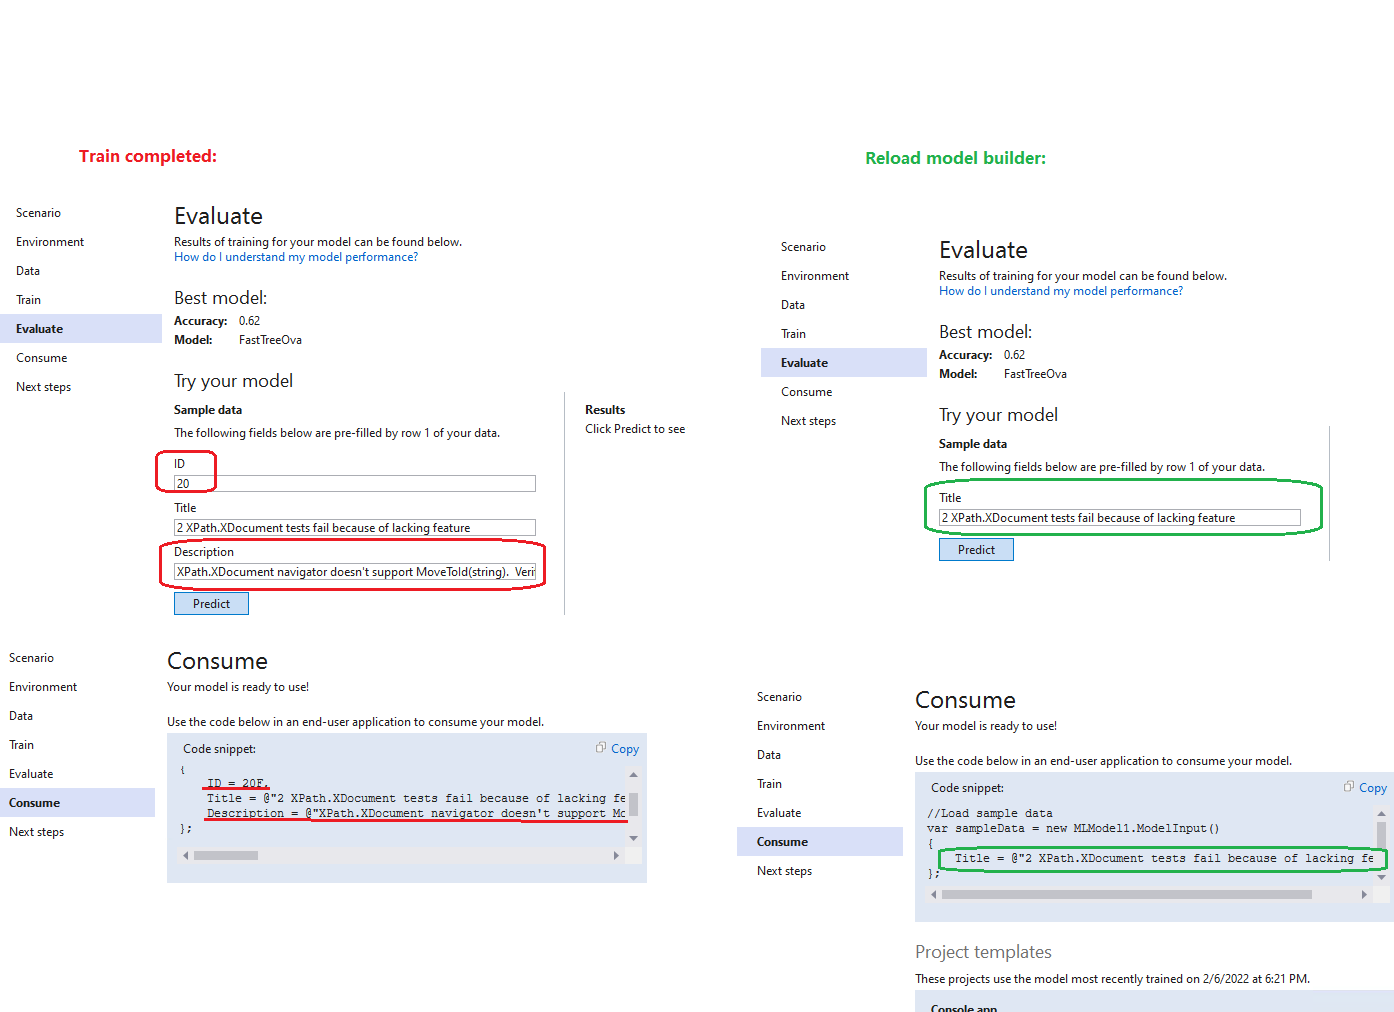
Task: Click the left scroll arrow of the snippet scrollbar
Action: [x=185, y=855]
